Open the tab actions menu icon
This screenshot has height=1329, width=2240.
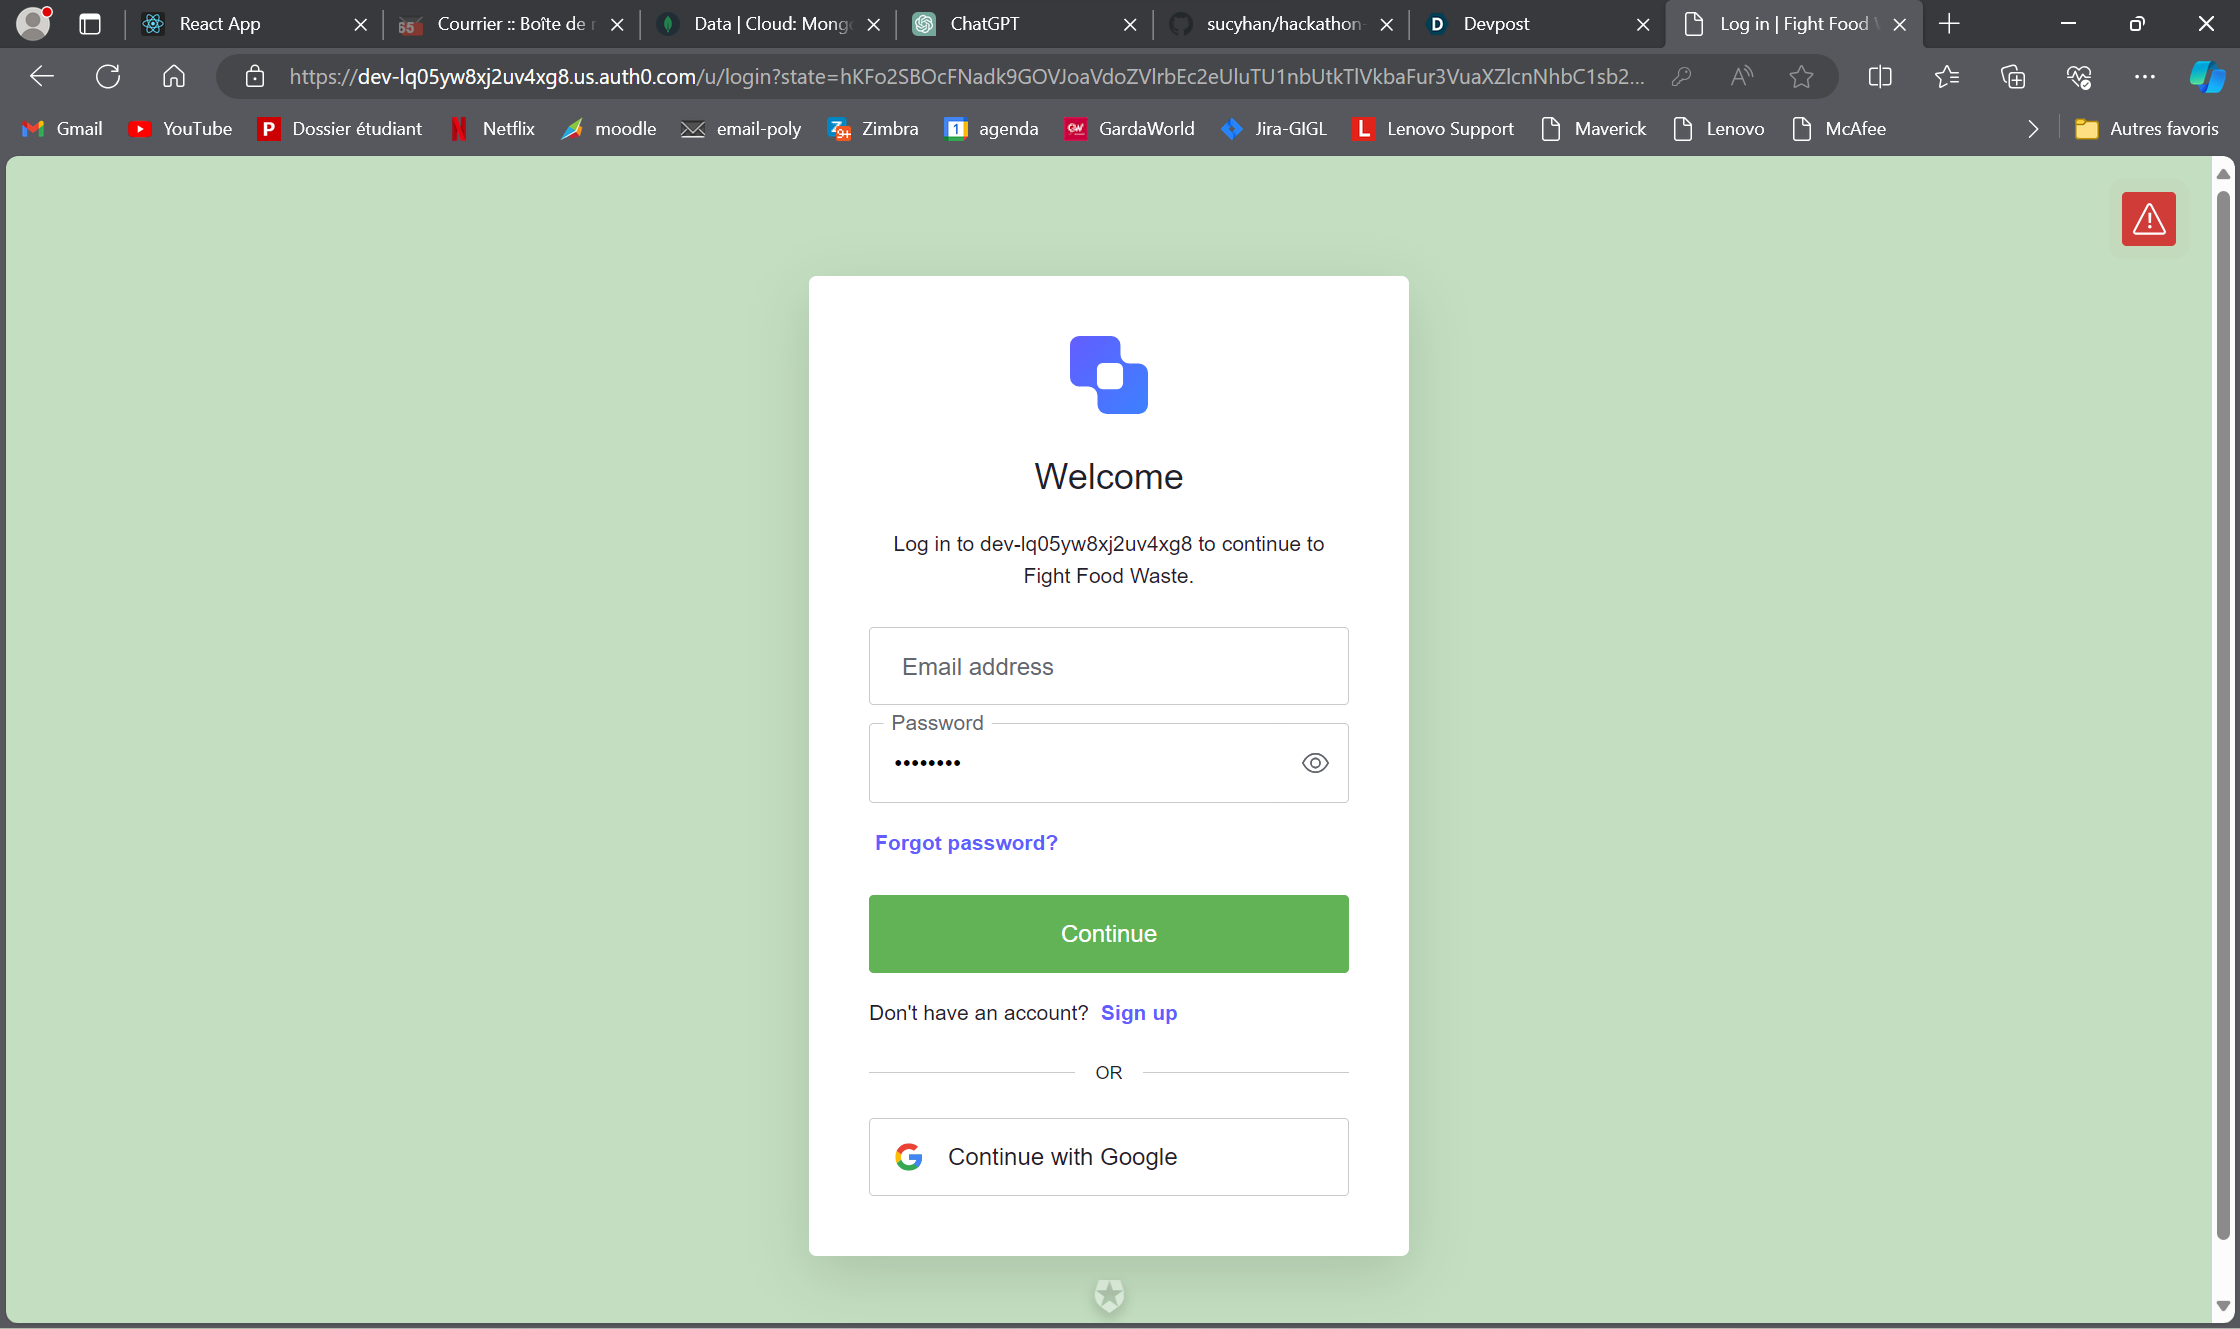click(x=90, y=24)
